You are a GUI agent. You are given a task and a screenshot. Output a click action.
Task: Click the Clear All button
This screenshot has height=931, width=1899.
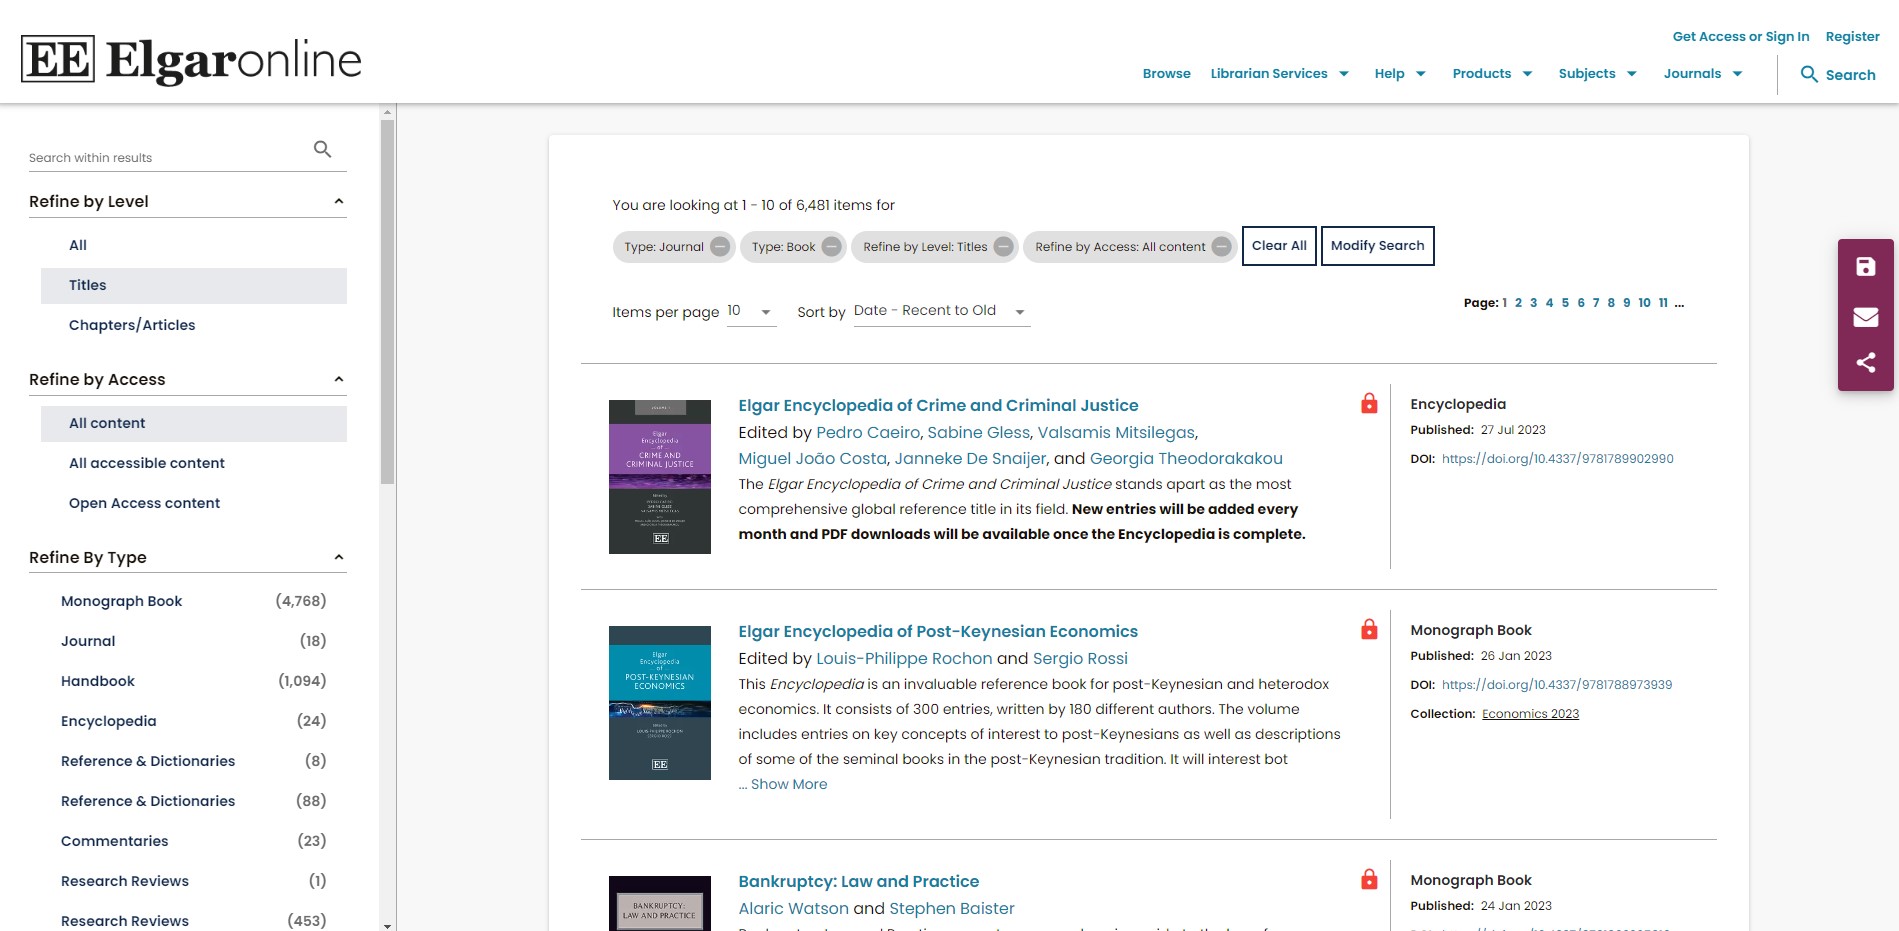(x=1279, y=246)
